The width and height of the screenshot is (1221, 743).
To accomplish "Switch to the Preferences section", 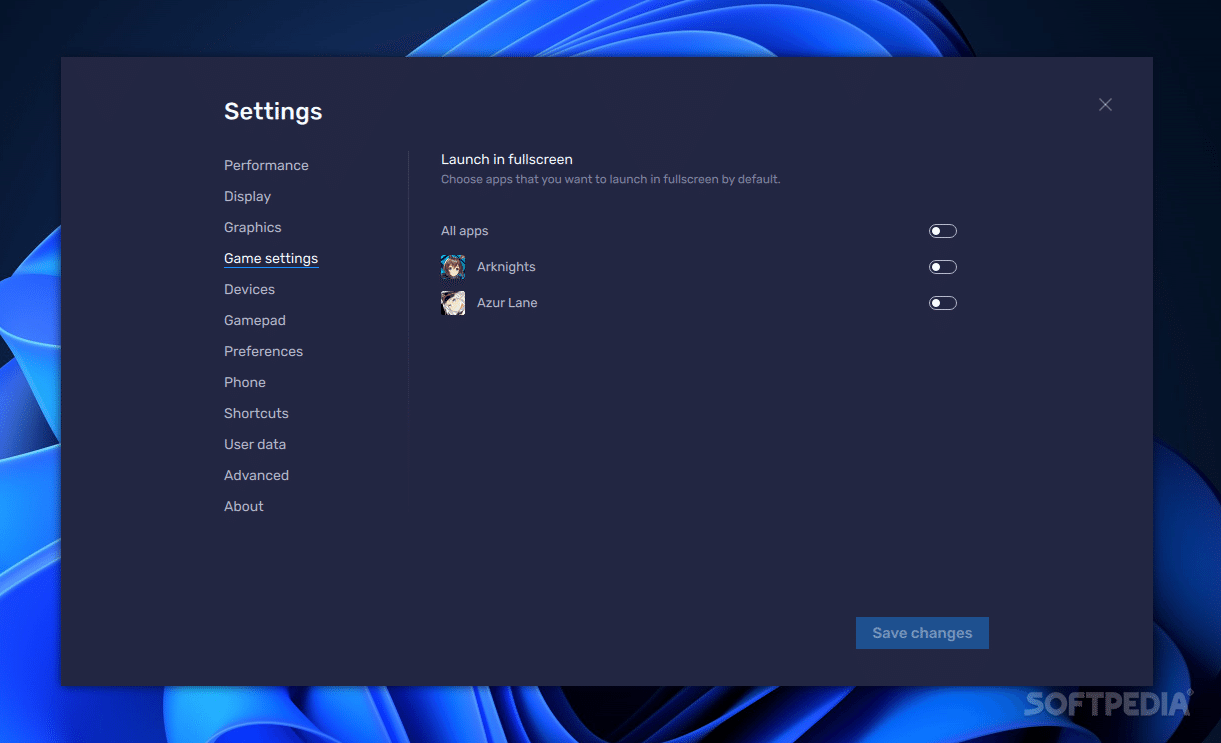I will 263,351.
